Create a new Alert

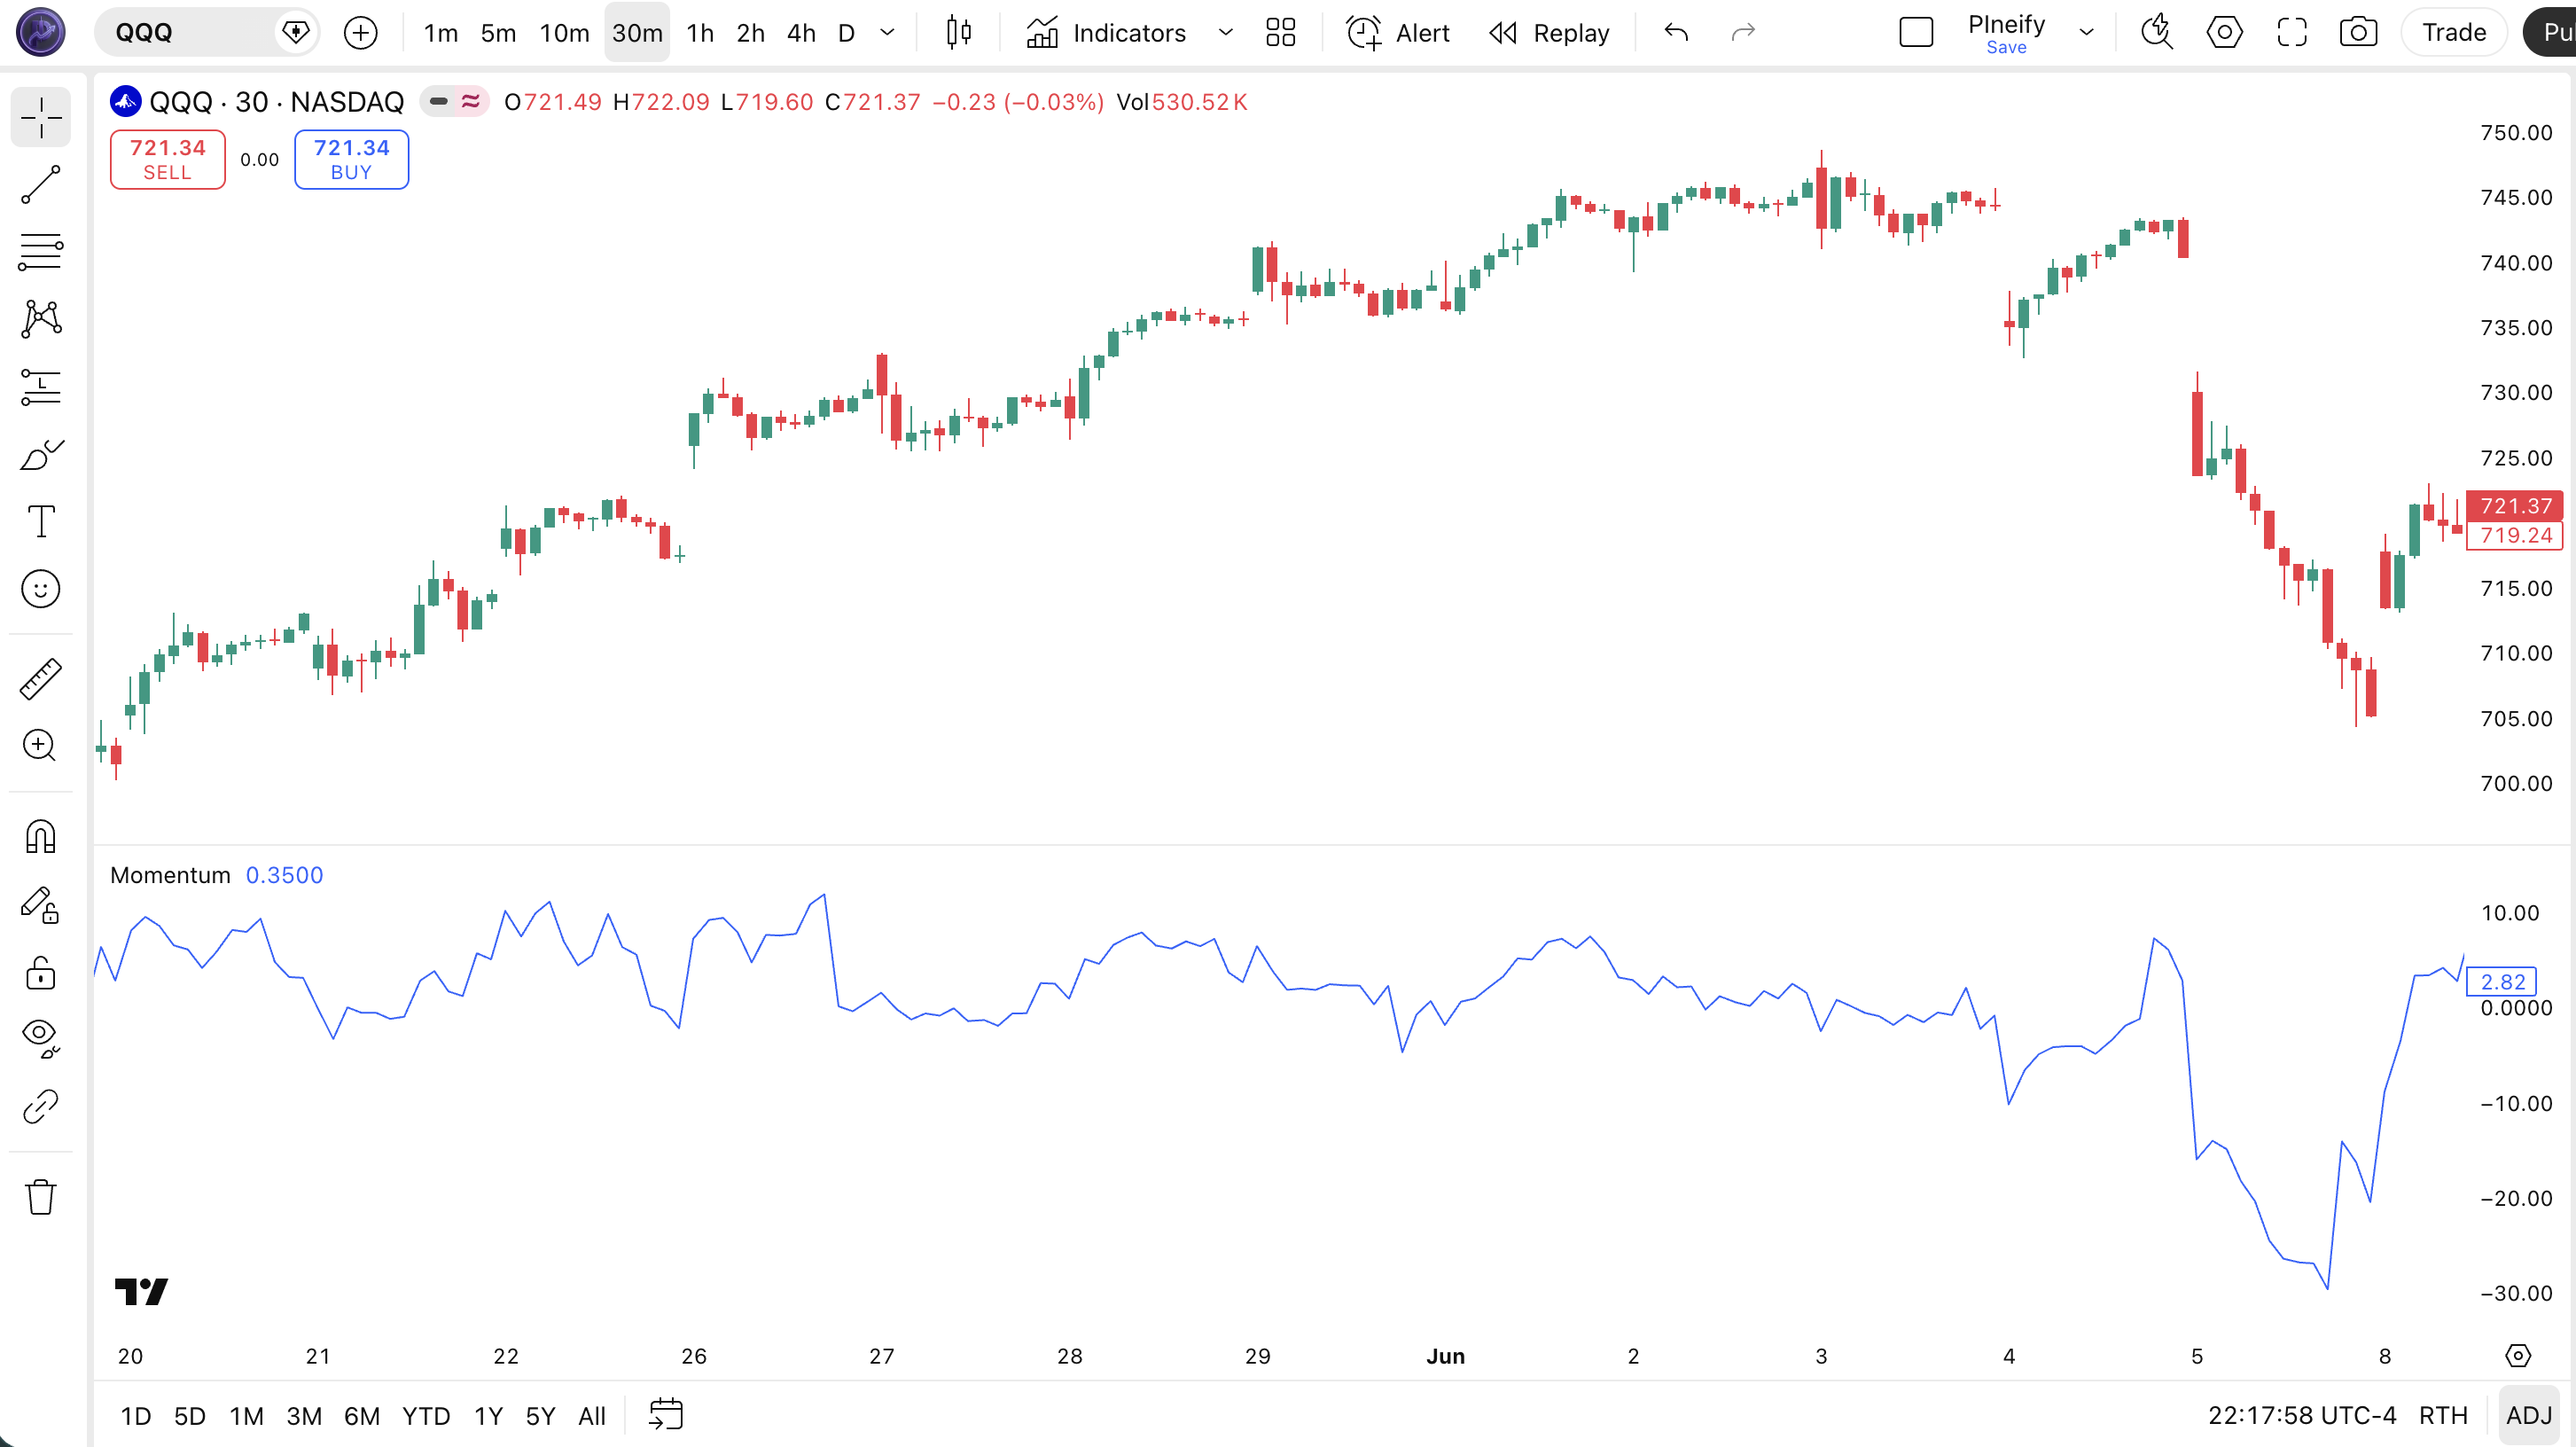point(1397,32)
